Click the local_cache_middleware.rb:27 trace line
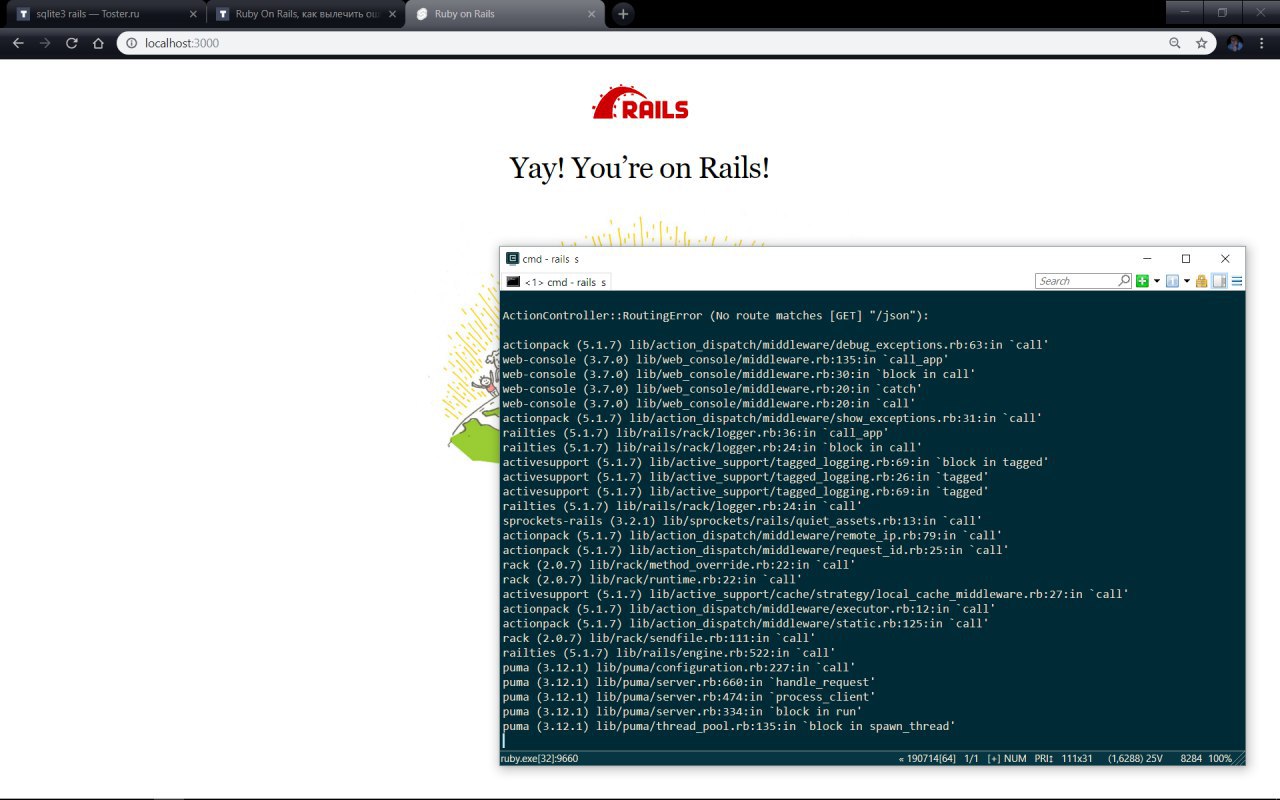This screenshot has height=800, width=1280. click(x=816, y=594)
